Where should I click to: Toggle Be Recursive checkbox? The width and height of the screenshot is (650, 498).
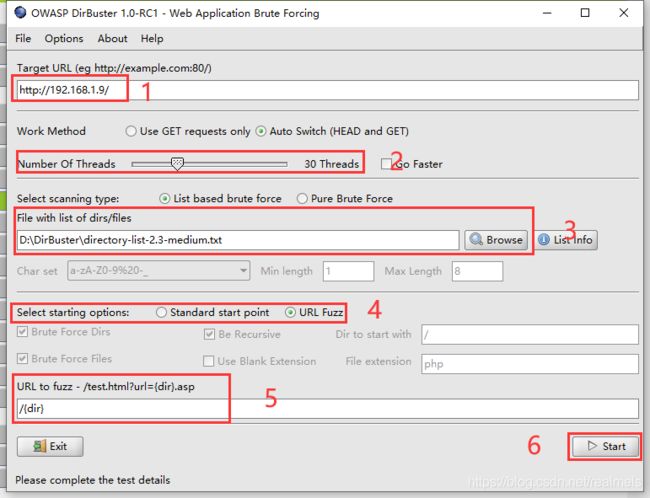209,334
